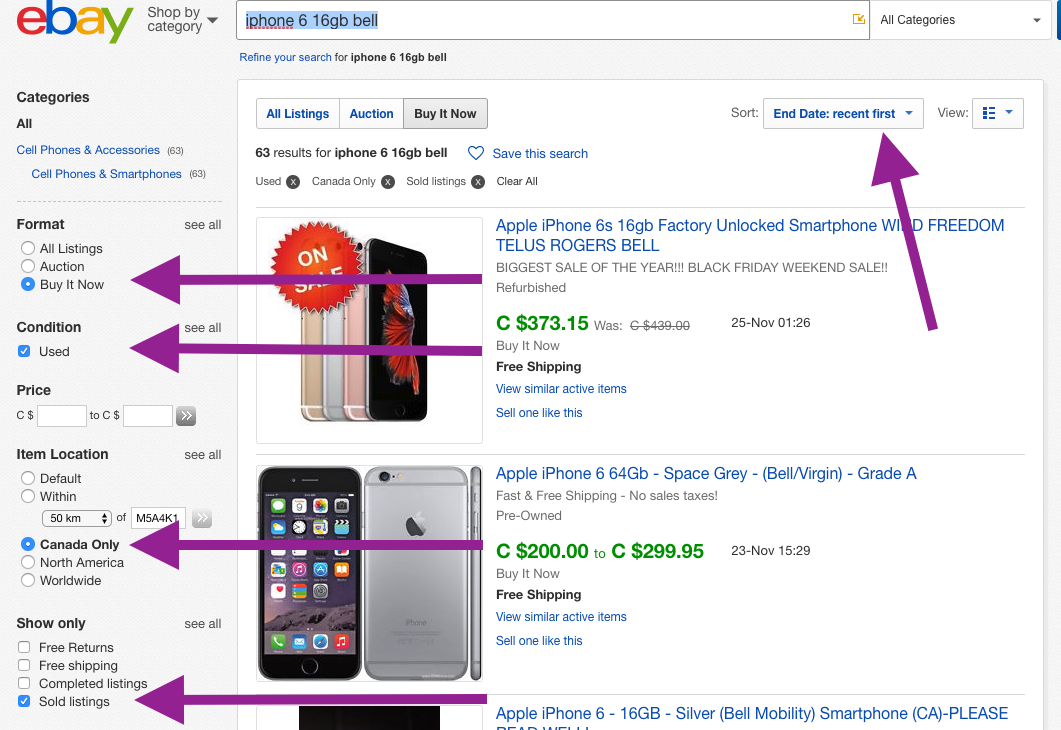1061x730 pixels.
Task: Expand the Shop by category menu
Action: [x=182, y=20]
